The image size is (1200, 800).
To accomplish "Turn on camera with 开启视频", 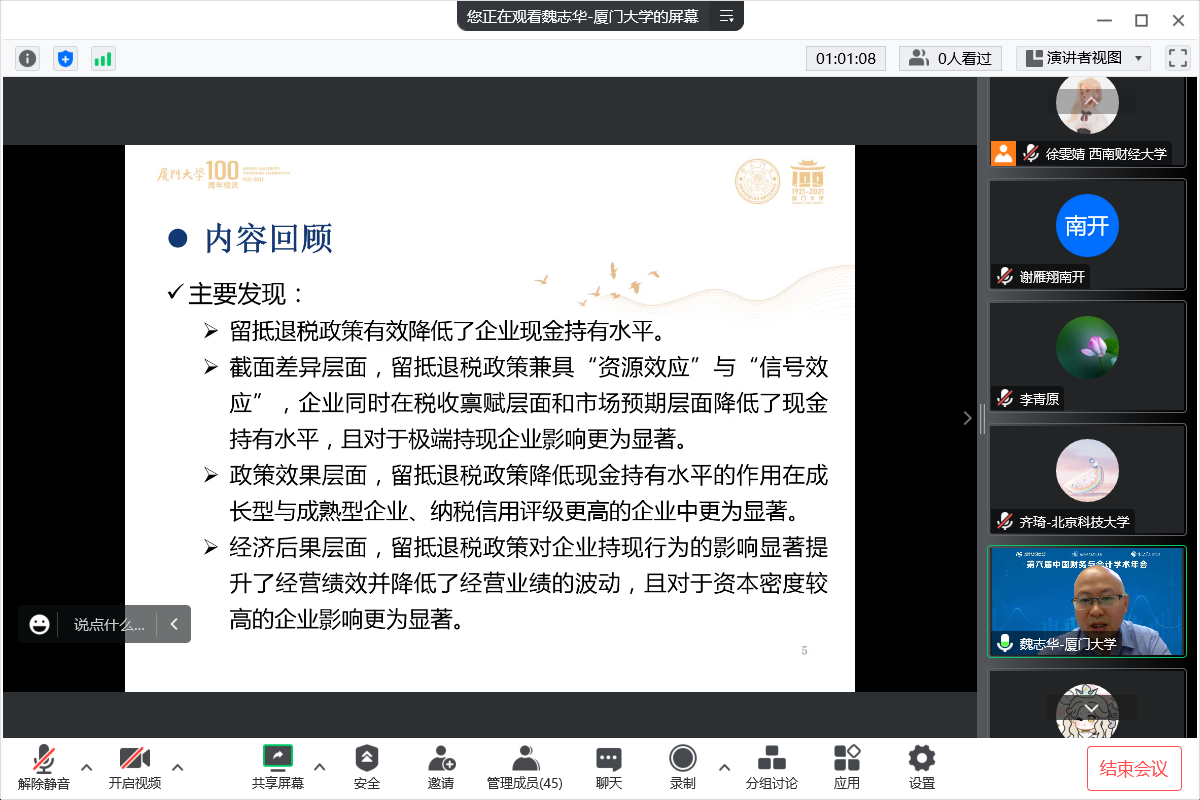I will click(x=134, y=767).
